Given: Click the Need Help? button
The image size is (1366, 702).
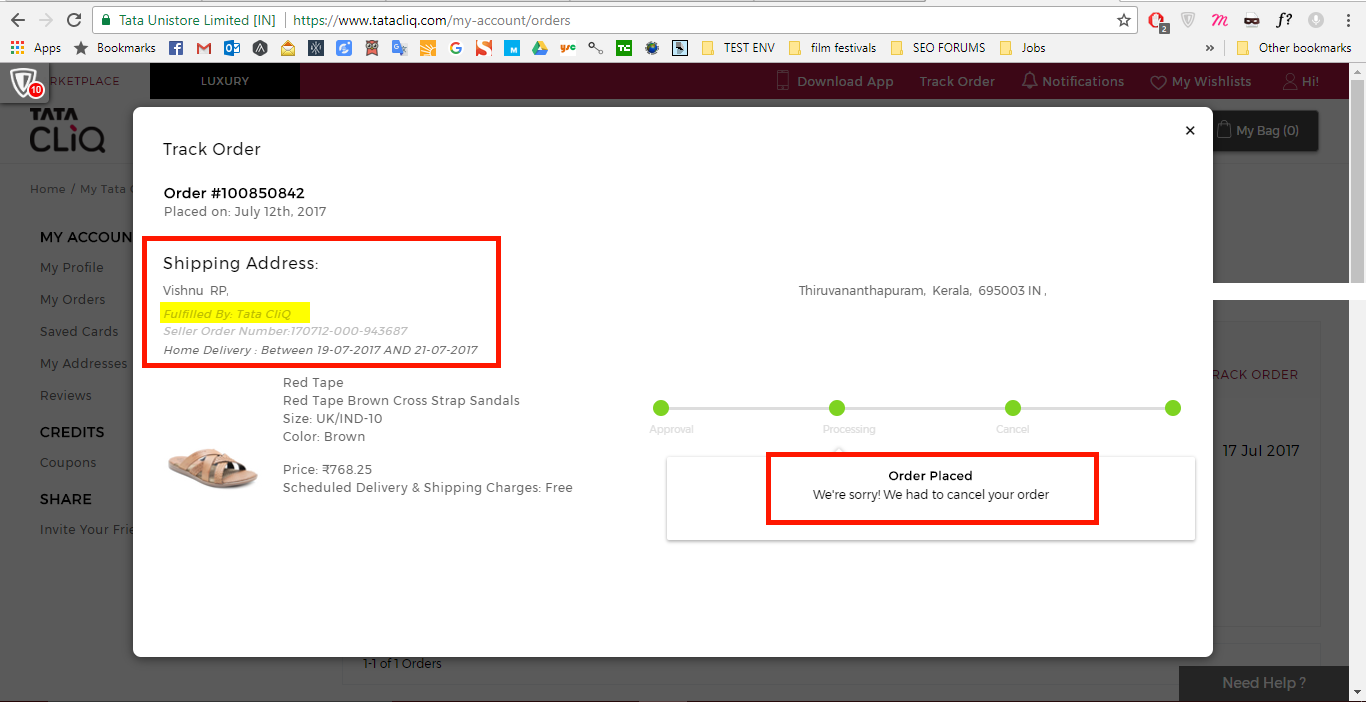Looking at the screenshot, I should tap(1264, 683).
